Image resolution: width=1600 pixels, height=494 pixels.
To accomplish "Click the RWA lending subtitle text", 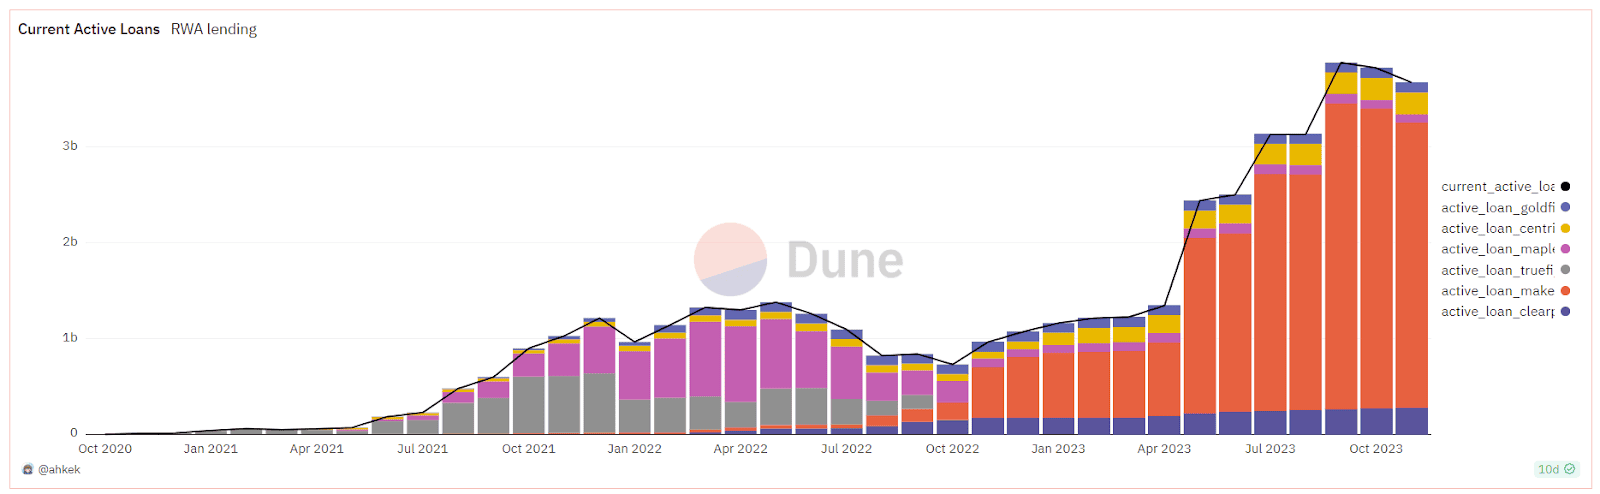I will 214,29.
